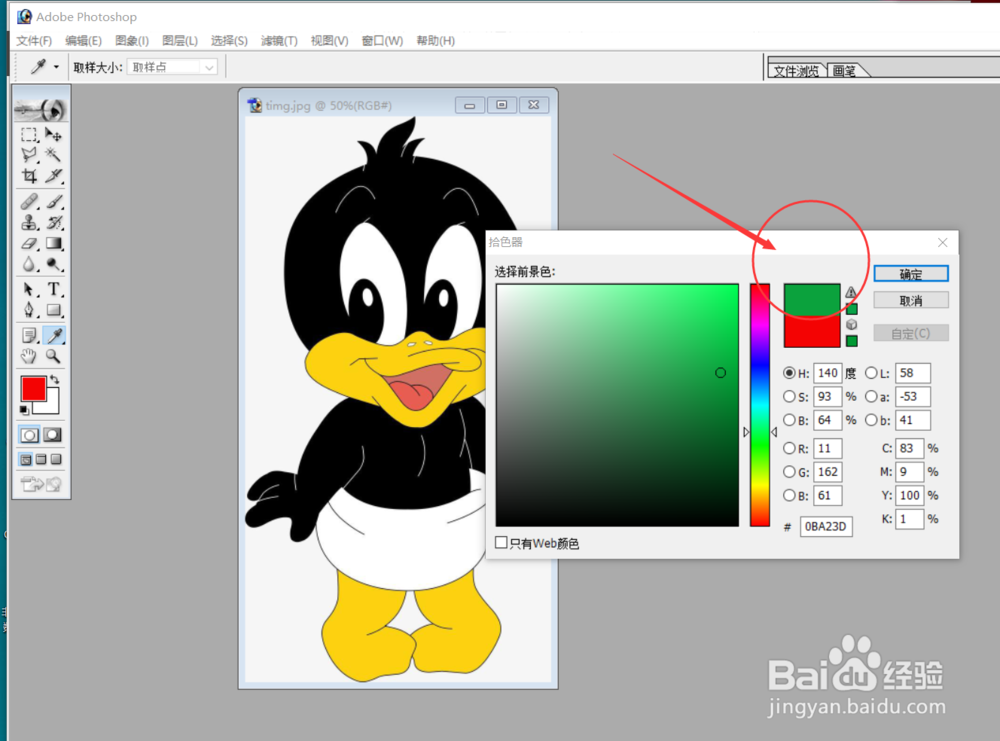
Task: Jump to ImageReady button
Action: 41,485
